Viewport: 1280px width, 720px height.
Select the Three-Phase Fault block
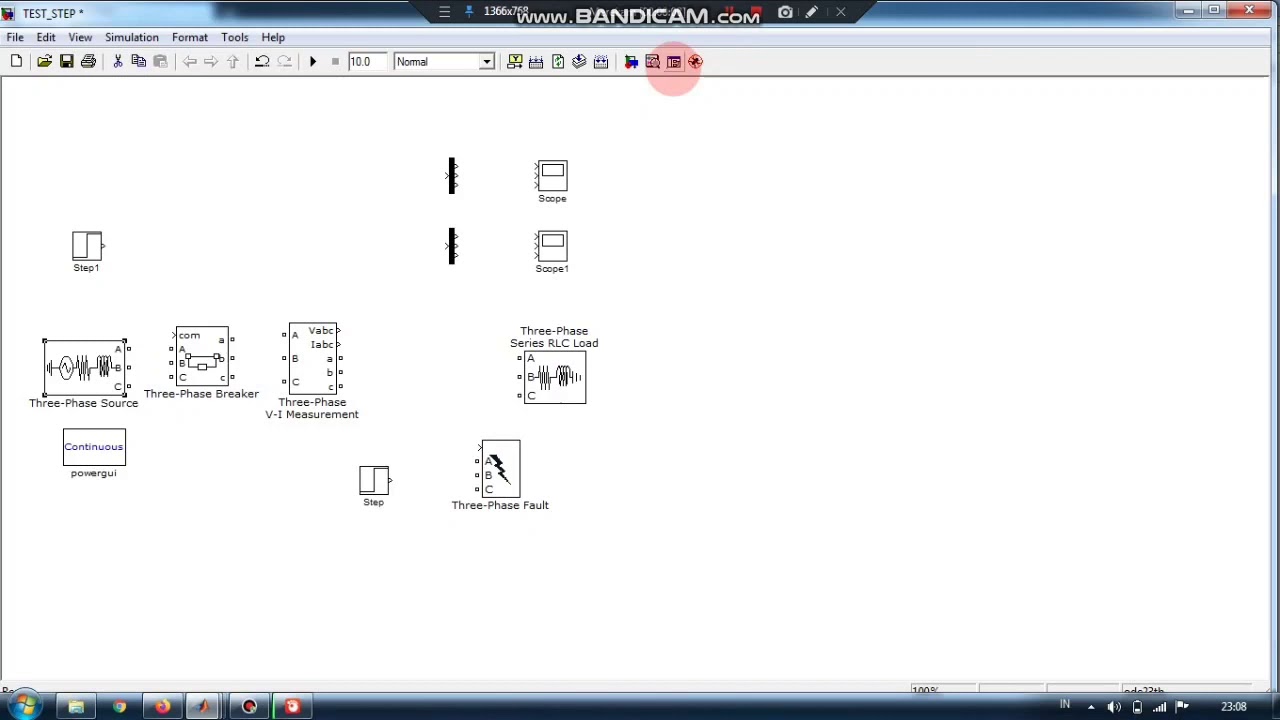point(500,468)
